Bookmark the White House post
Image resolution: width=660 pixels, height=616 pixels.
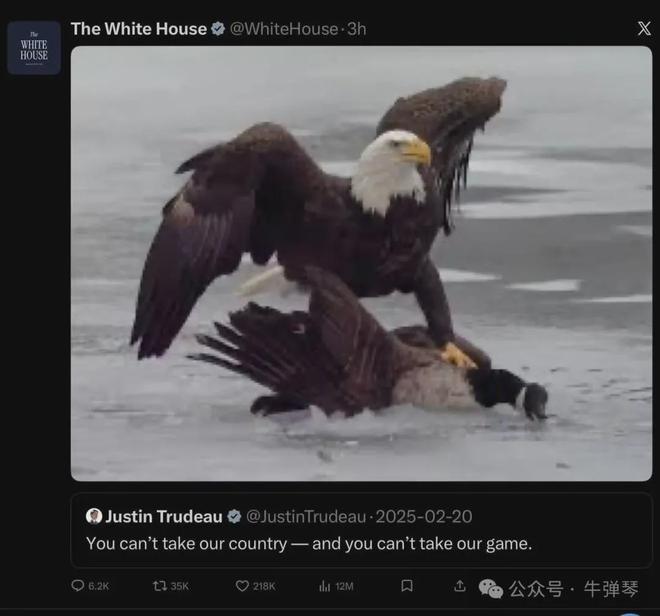[x=407, y=586]
